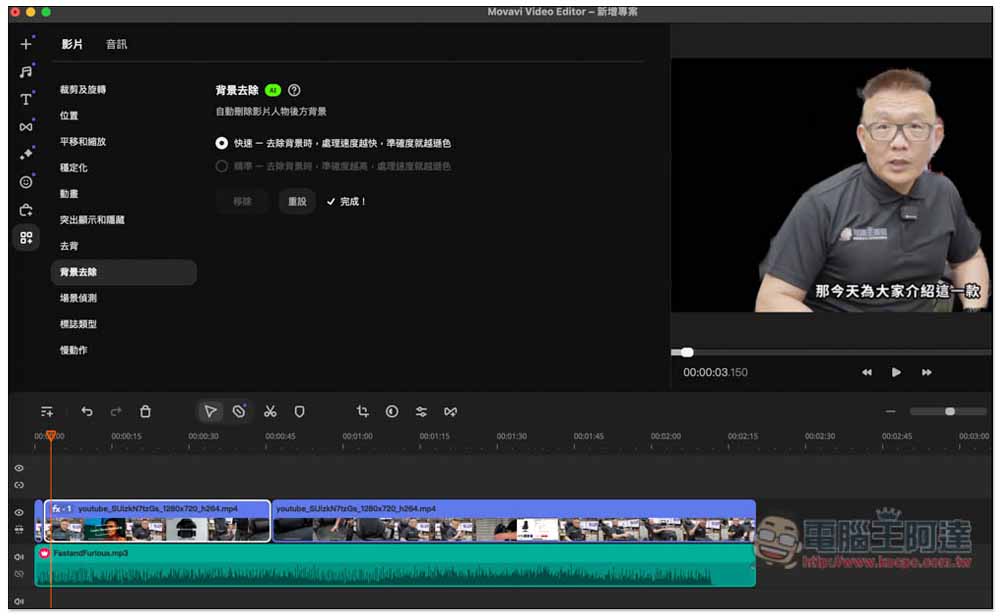Viewport: 1000px width, 616px height.
Task: Open the Clip properties sliders icon
Action: [422, 412]
